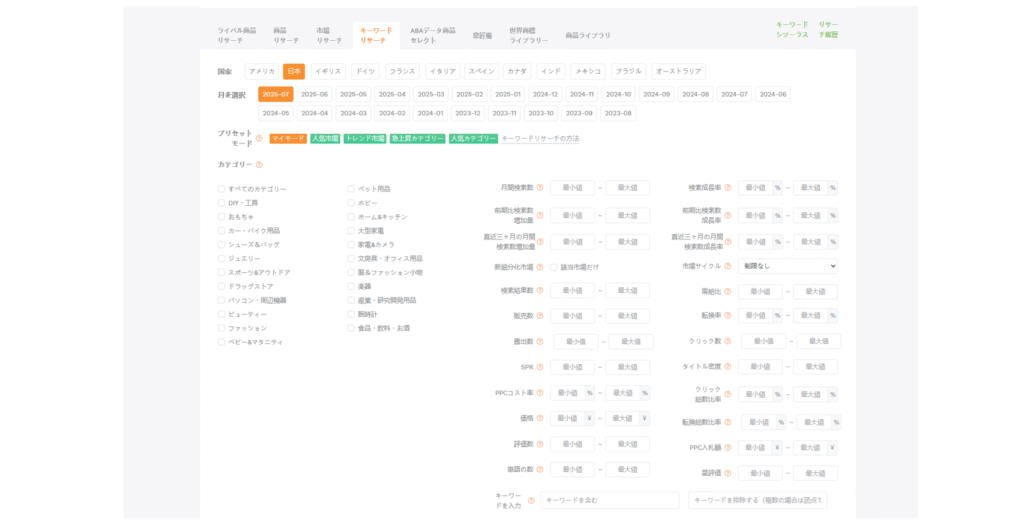Click help icon beside PPCコスト率

[541, 393]
